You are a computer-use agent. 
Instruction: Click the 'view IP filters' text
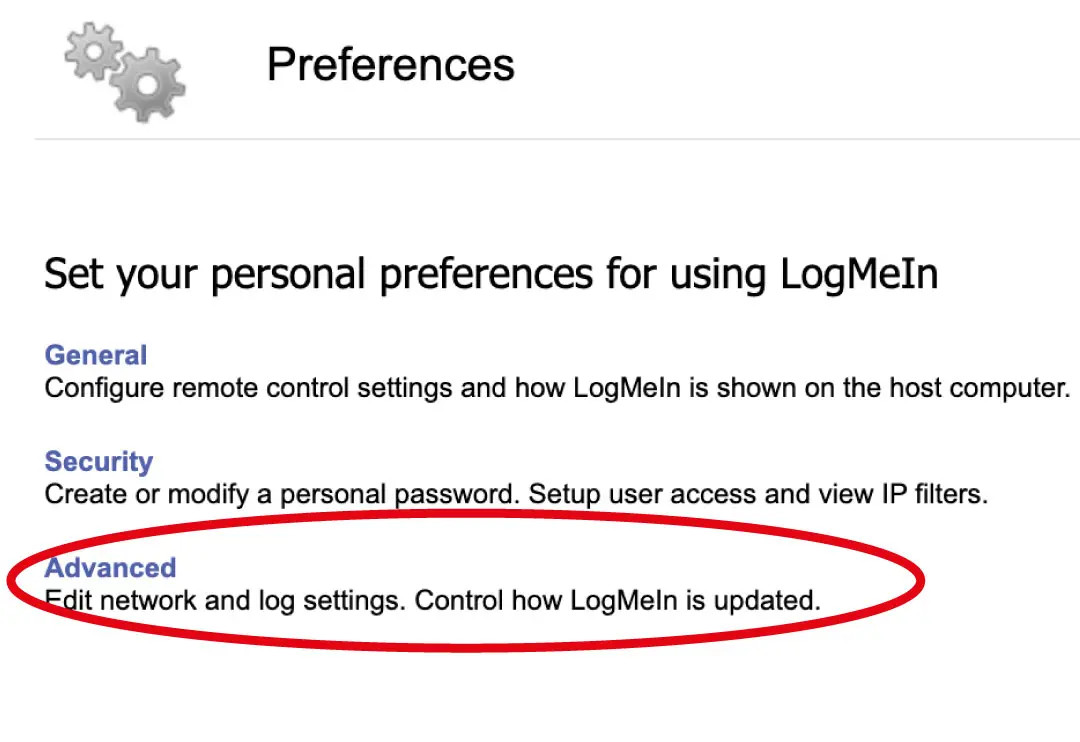click(892, 494)
